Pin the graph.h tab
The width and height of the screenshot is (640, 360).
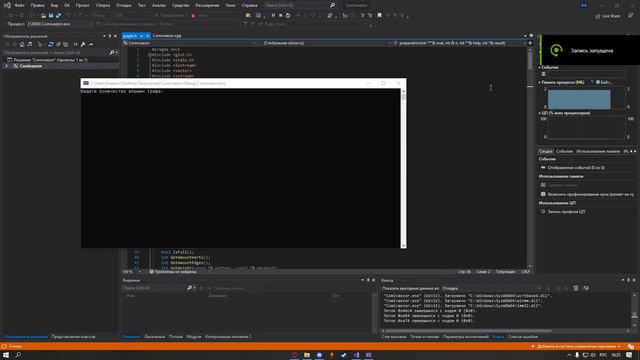[141, 36]
